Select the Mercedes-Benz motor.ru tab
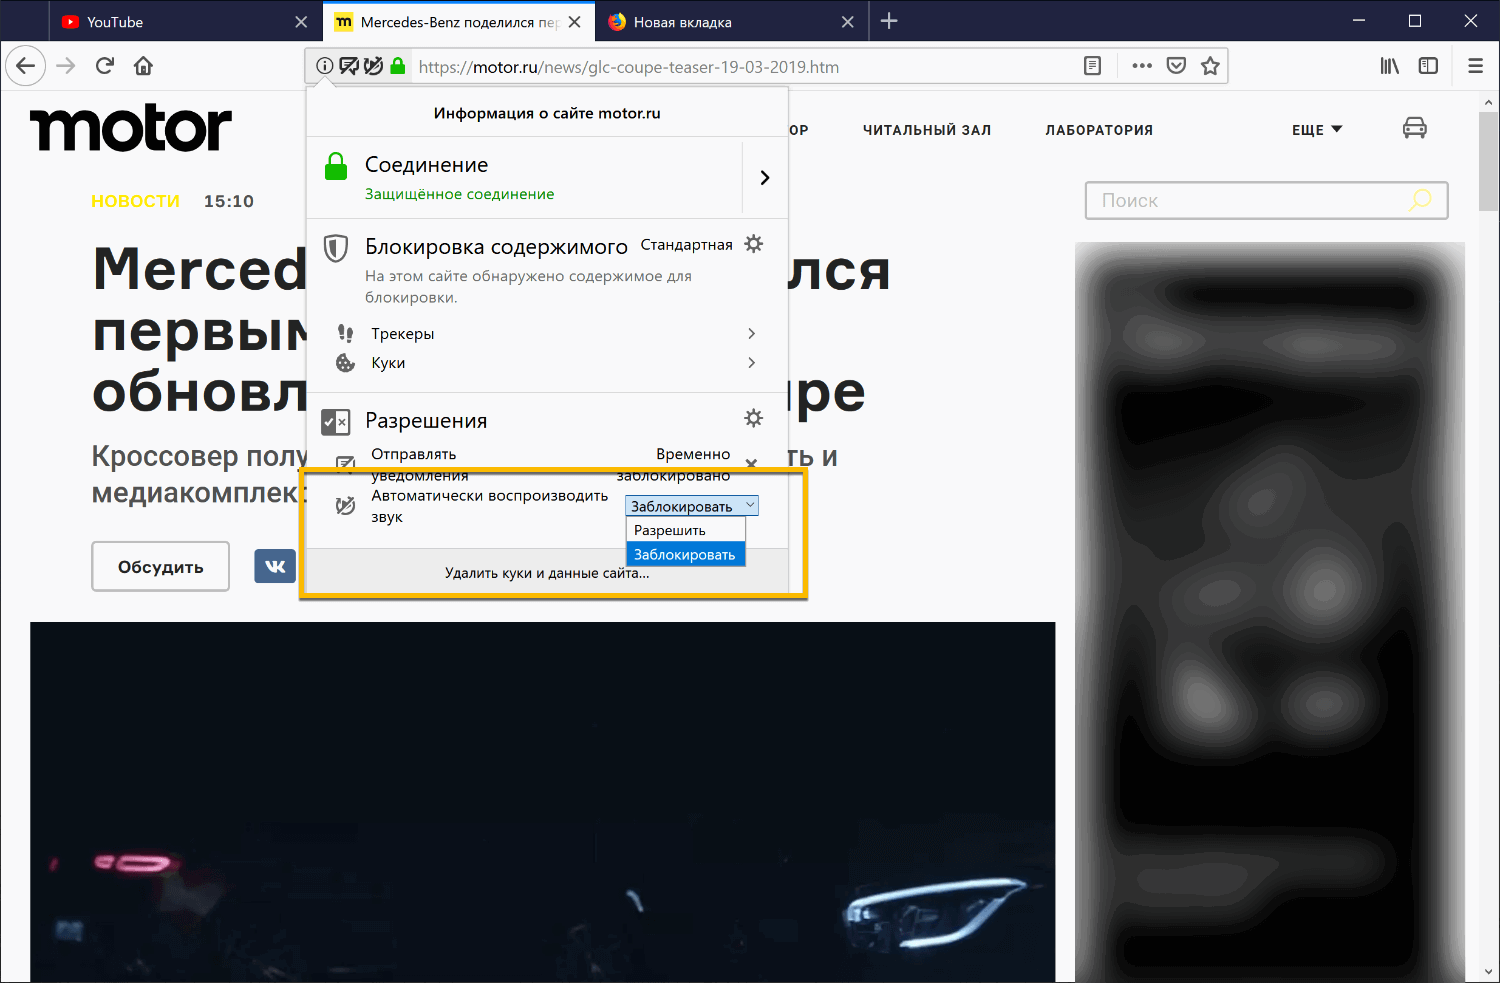Image resolution: width=1500 pixels, height=983 pixels. click(459, 22)
